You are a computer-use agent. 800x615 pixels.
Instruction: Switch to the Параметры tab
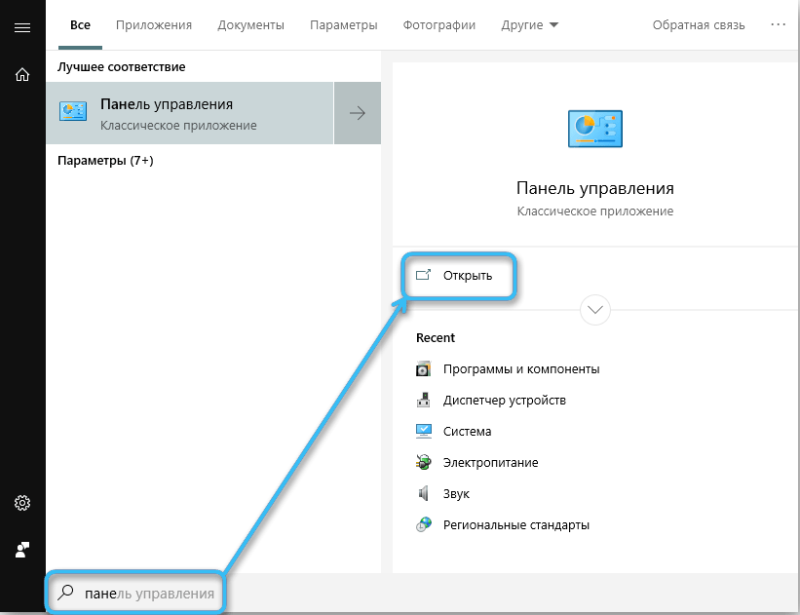pos(343,25)
